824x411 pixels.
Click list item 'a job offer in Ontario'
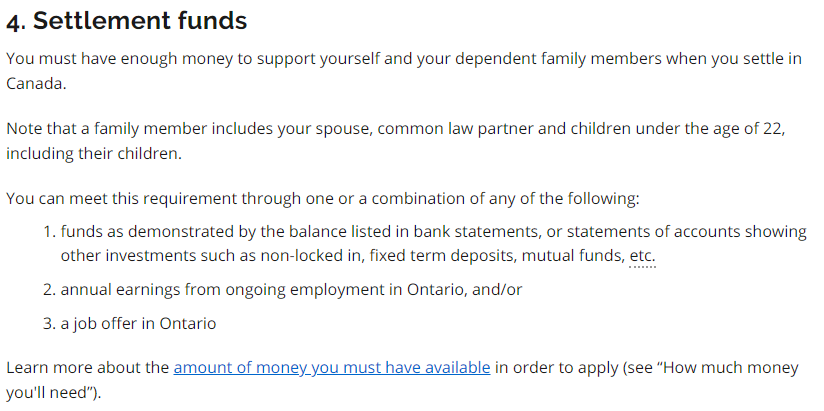pyautogui.click(x=138, y=324)
